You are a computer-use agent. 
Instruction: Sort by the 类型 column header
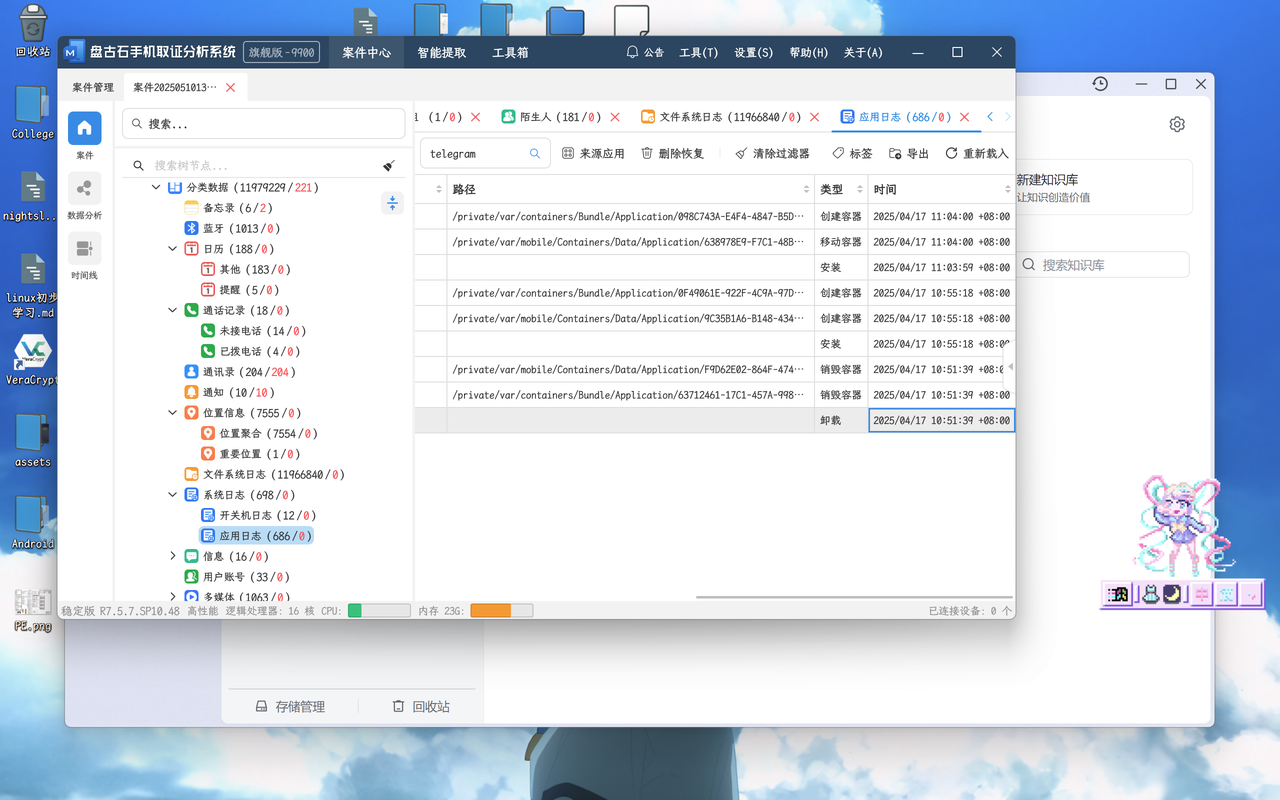(x=841, y=189)
